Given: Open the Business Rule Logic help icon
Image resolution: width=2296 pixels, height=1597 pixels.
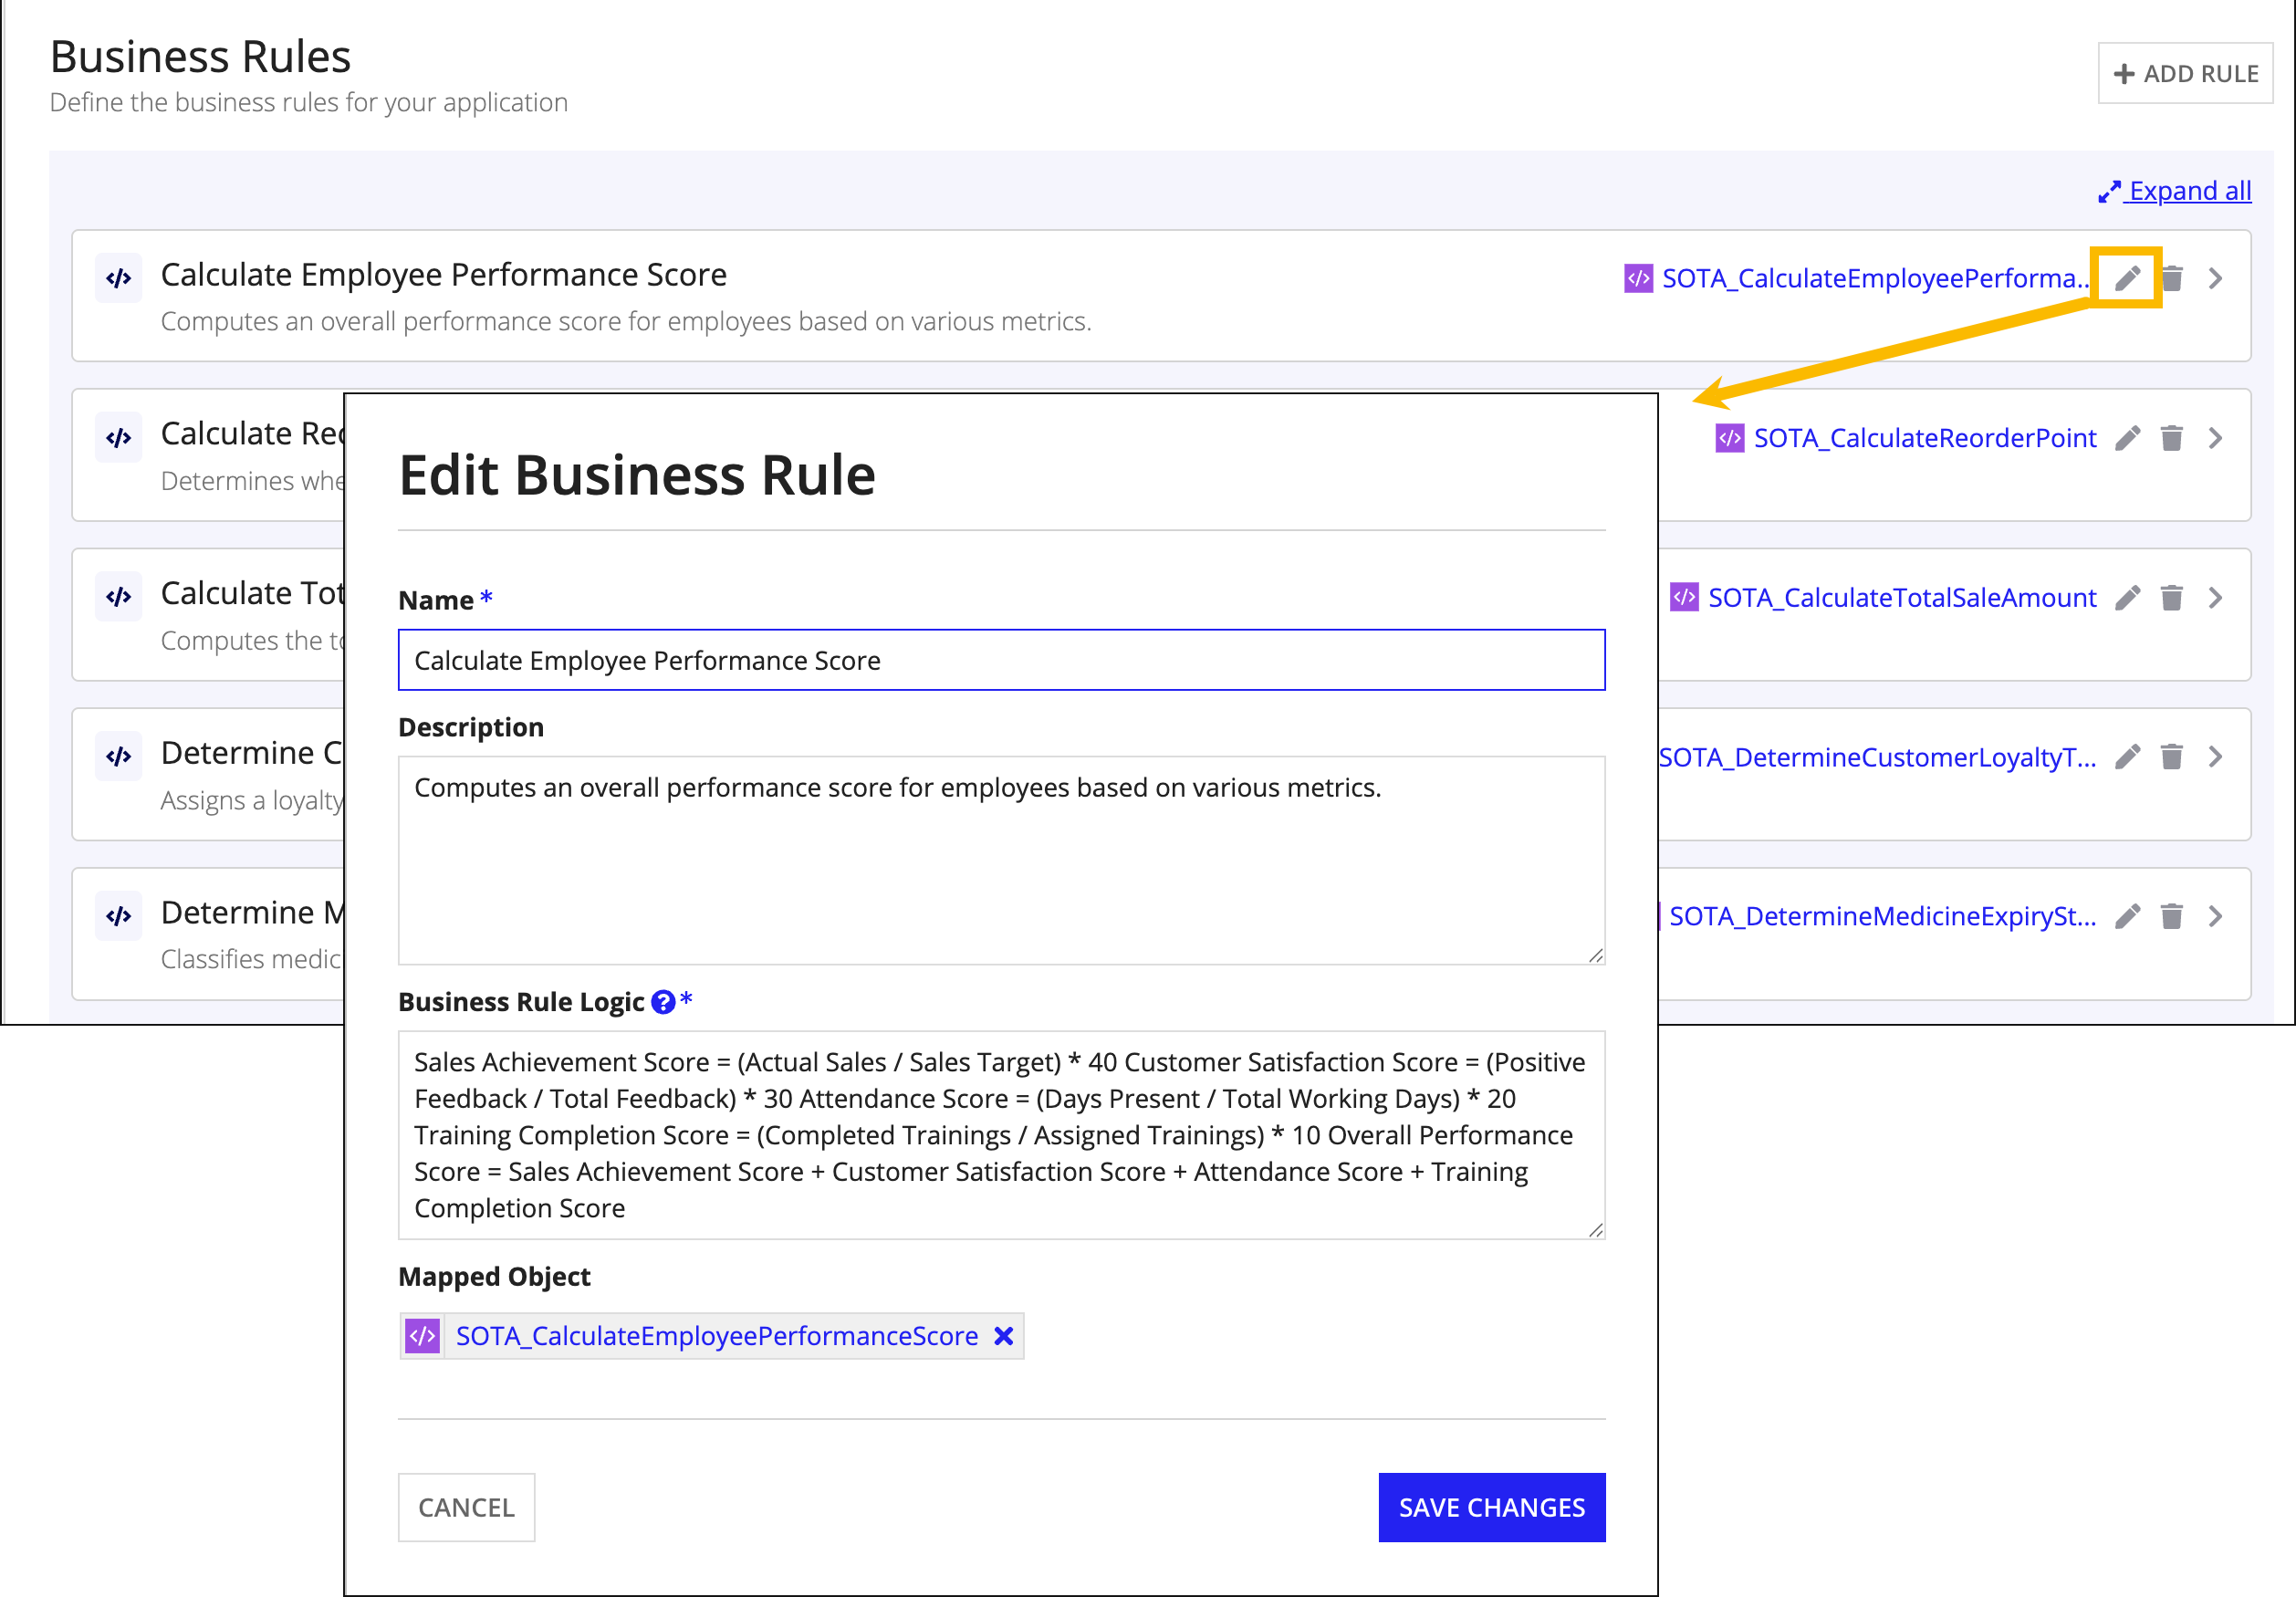Looking at the screenshot, I should 663,1002.
